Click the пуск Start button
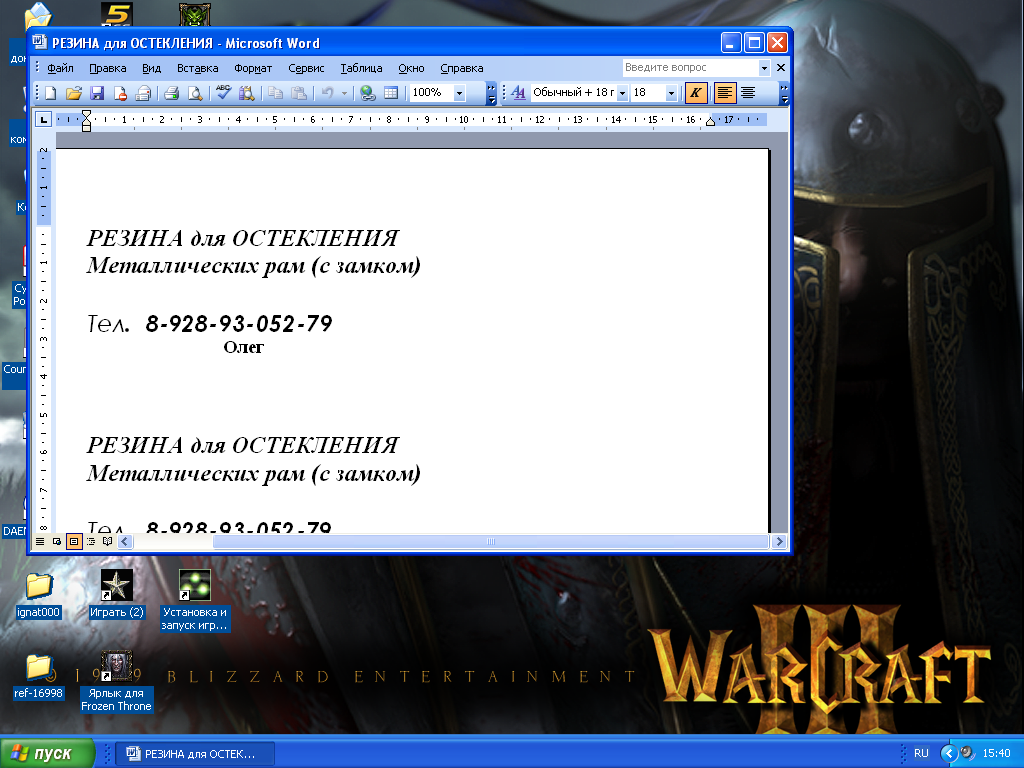 click(x=47, y=753)
